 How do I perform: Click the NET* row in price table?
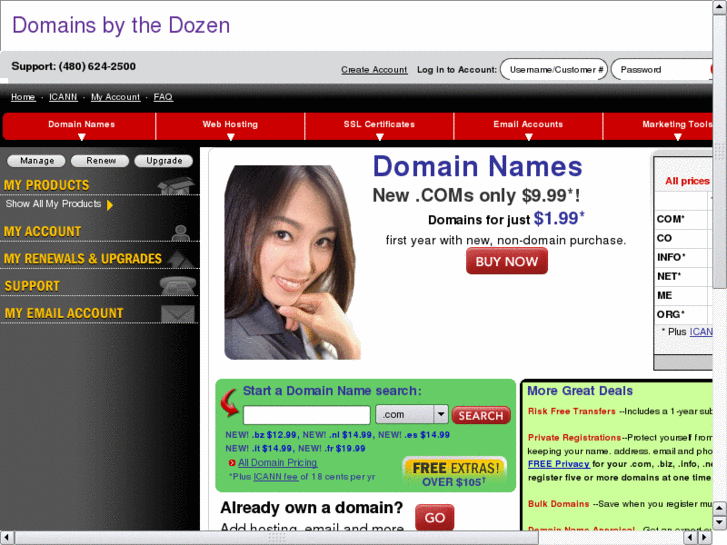[684, 276]
